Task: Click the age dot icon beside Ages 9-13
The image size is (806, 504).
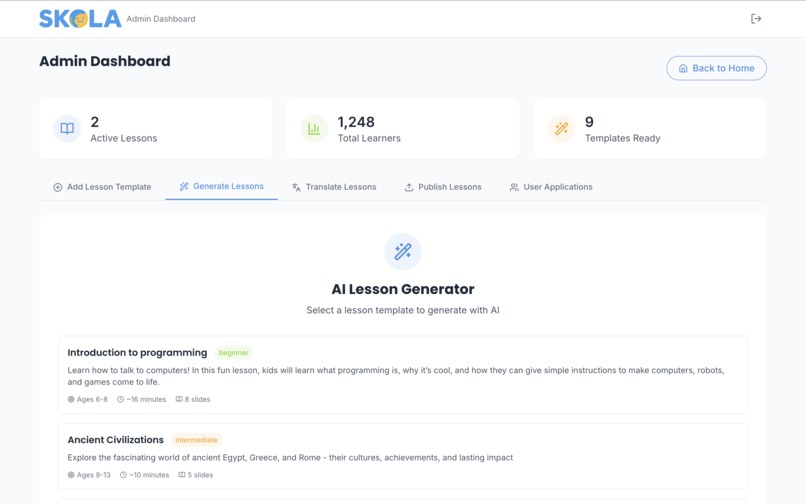Action: (x=71, y=475)
